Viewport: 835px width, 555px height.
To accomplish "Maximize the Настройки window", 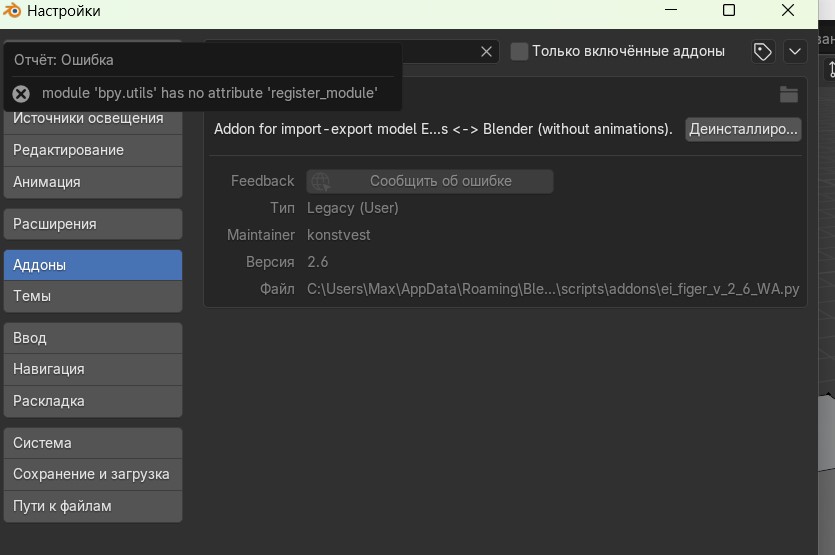I will 729,11.
